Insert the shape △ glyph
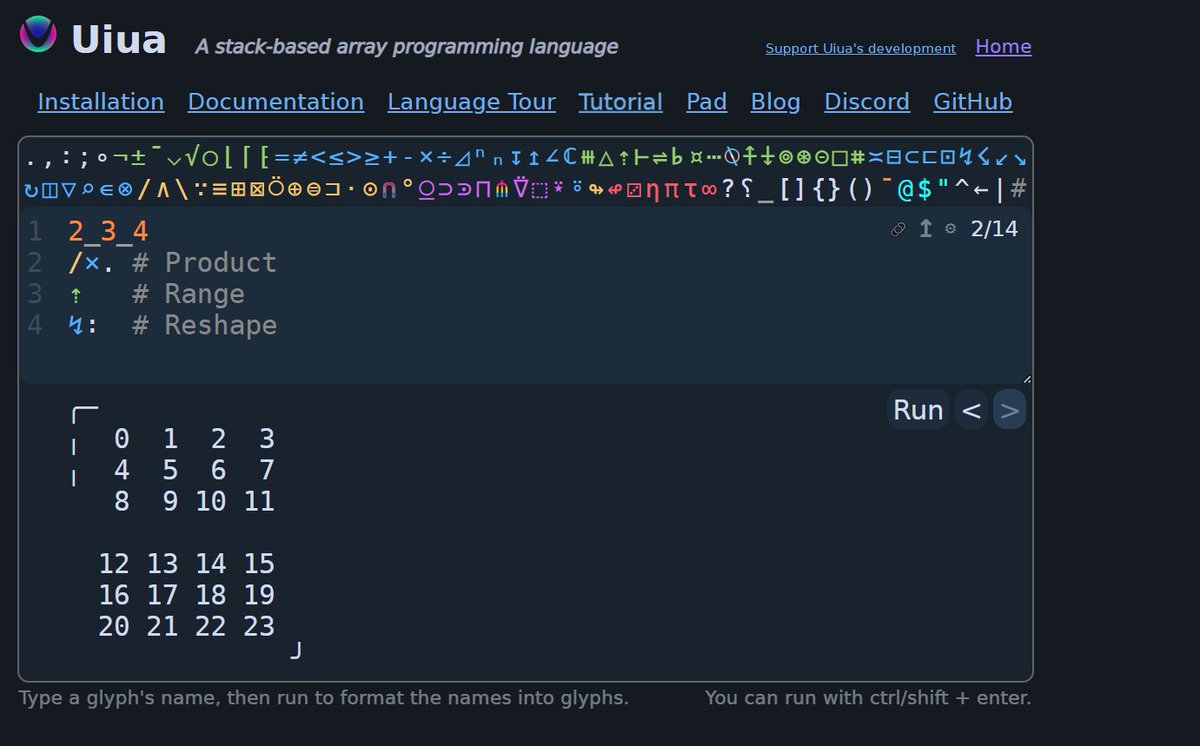 point(606,157)
